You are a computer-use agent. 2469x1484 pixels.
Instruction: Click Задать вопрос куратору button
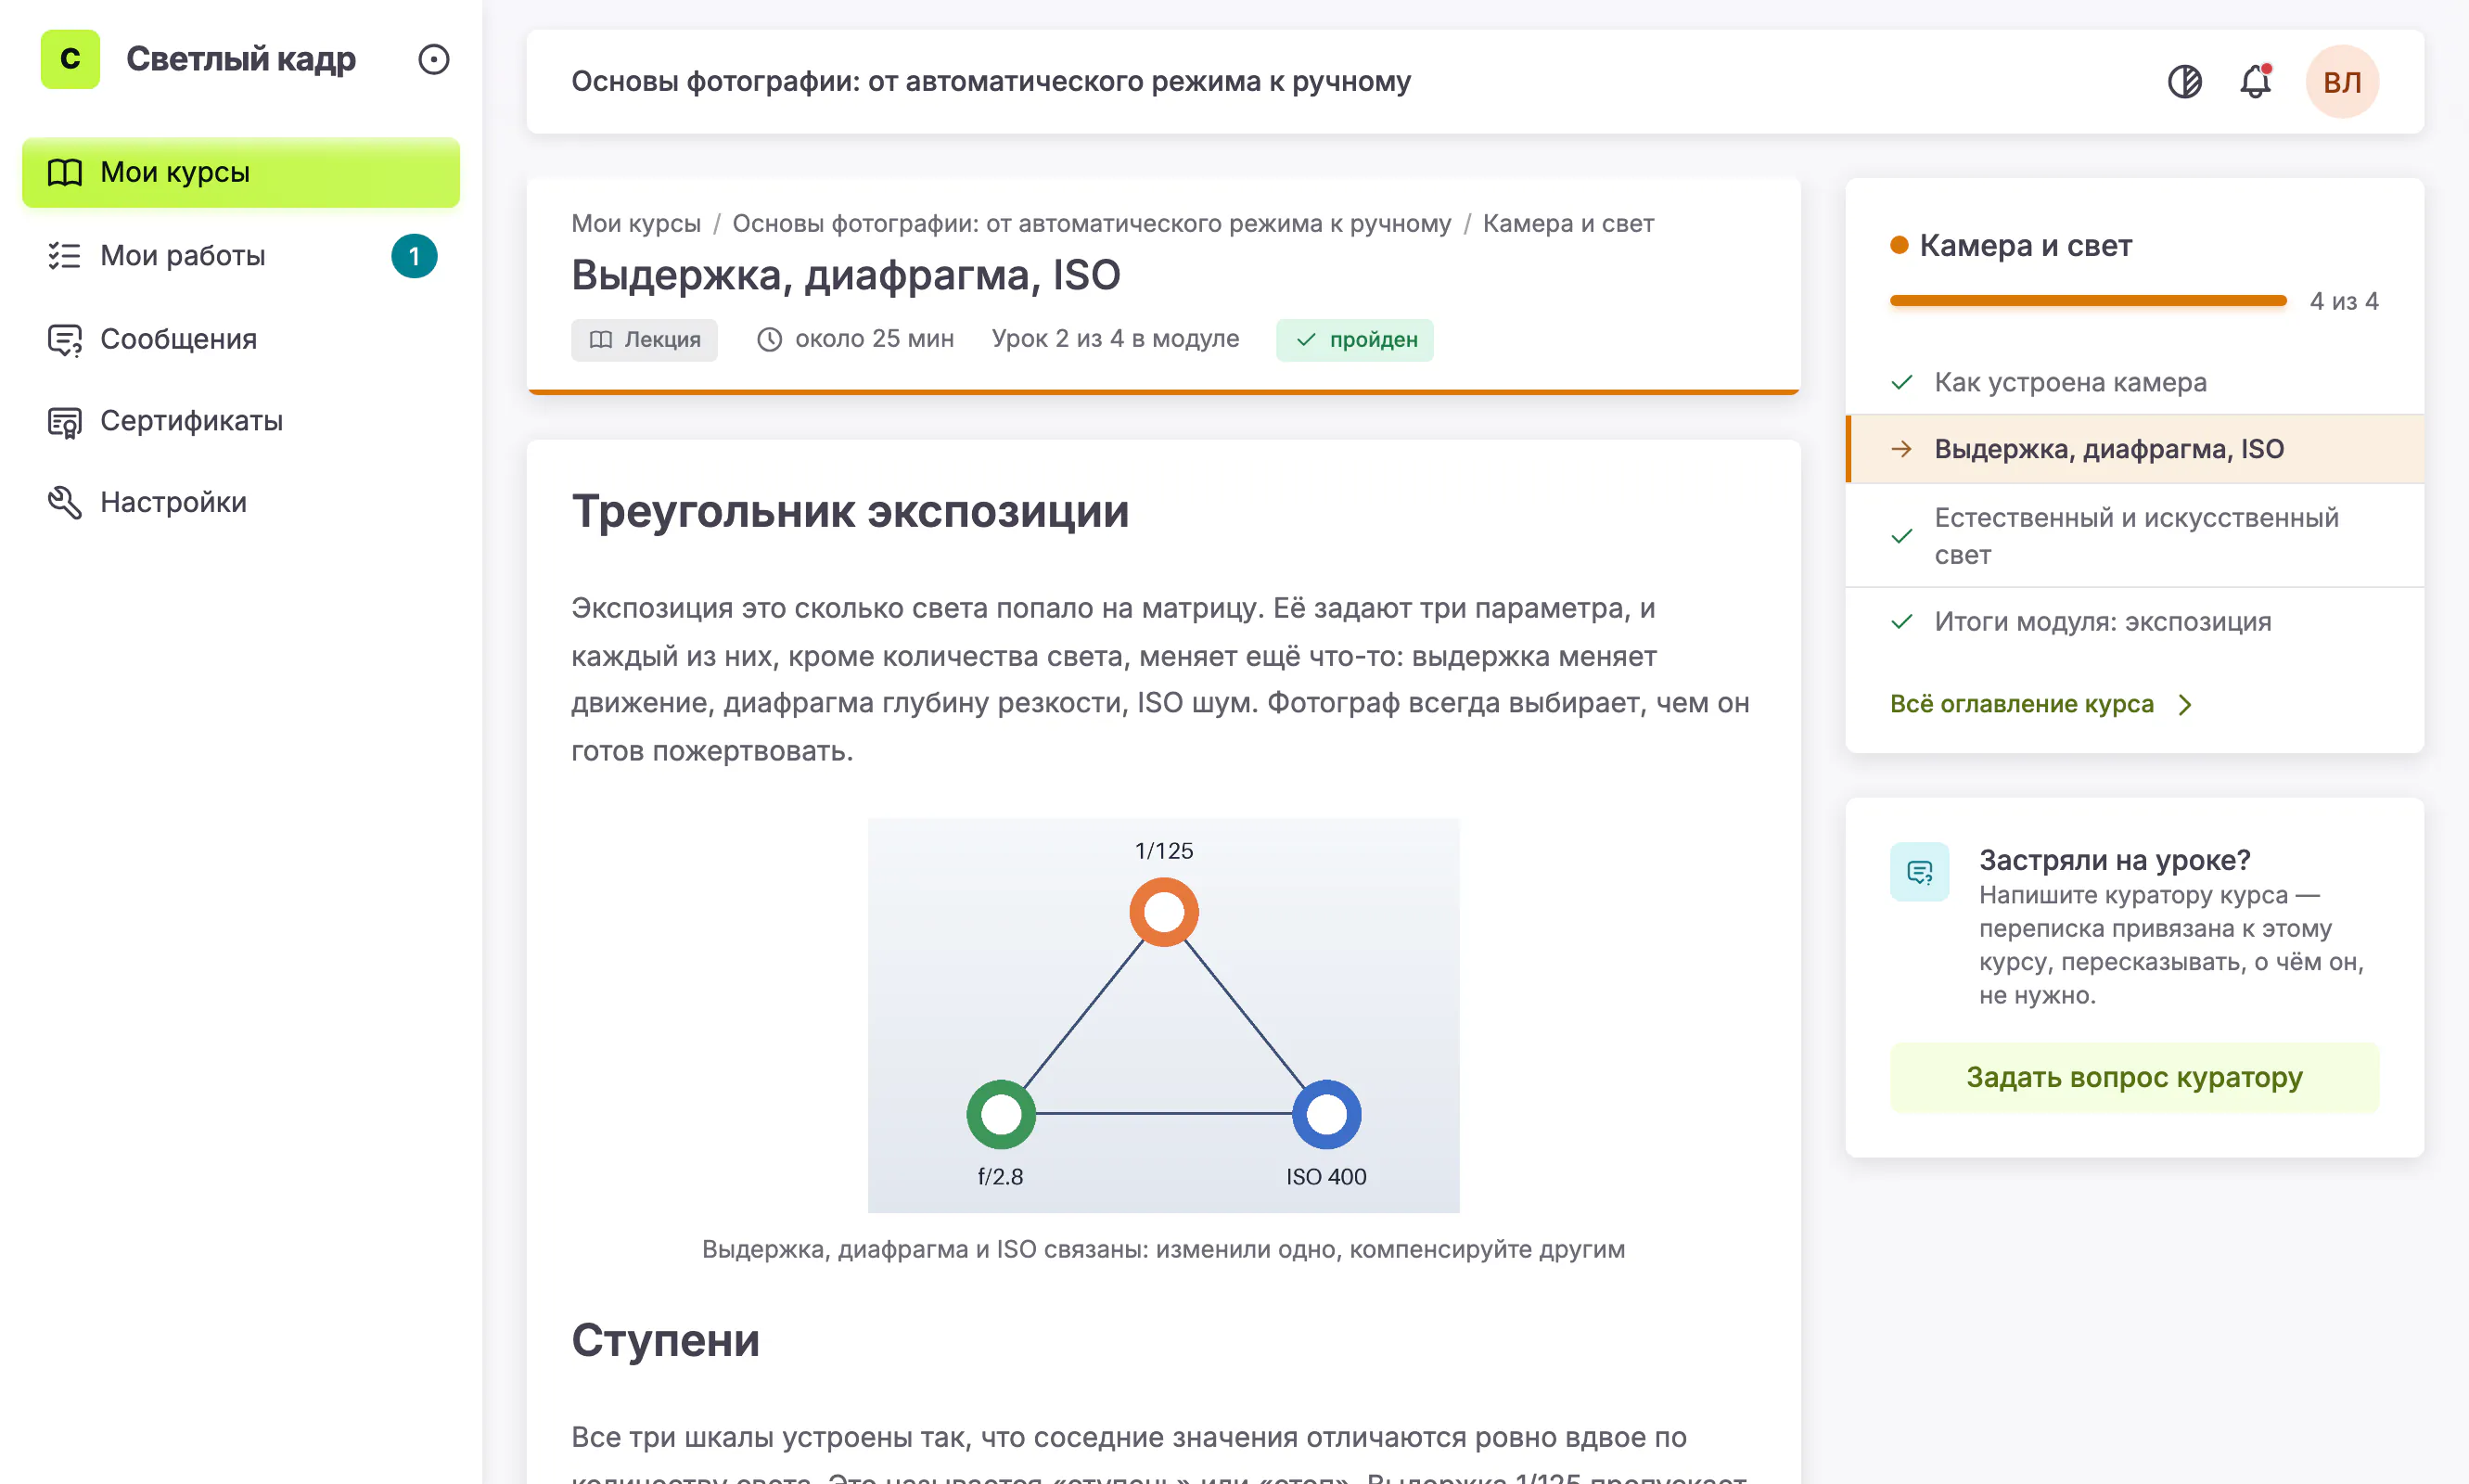(2134, 1077)
